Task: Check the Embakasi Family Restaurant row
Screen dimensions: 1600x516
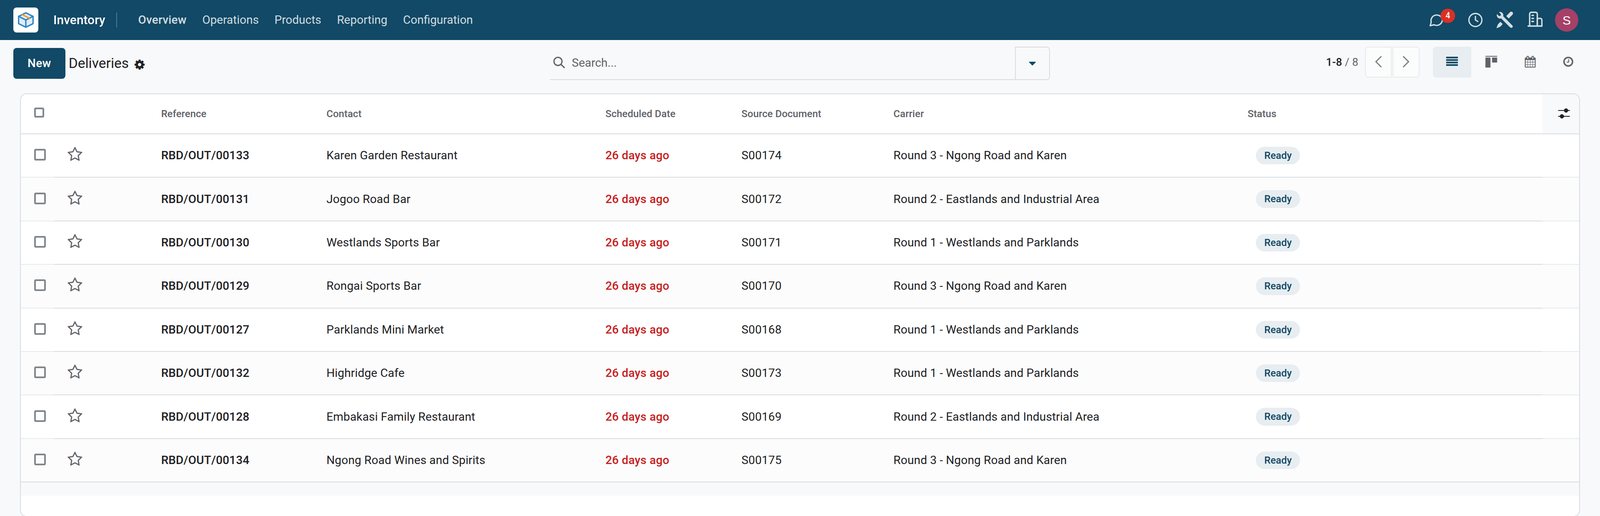Action: coord(40,416)
